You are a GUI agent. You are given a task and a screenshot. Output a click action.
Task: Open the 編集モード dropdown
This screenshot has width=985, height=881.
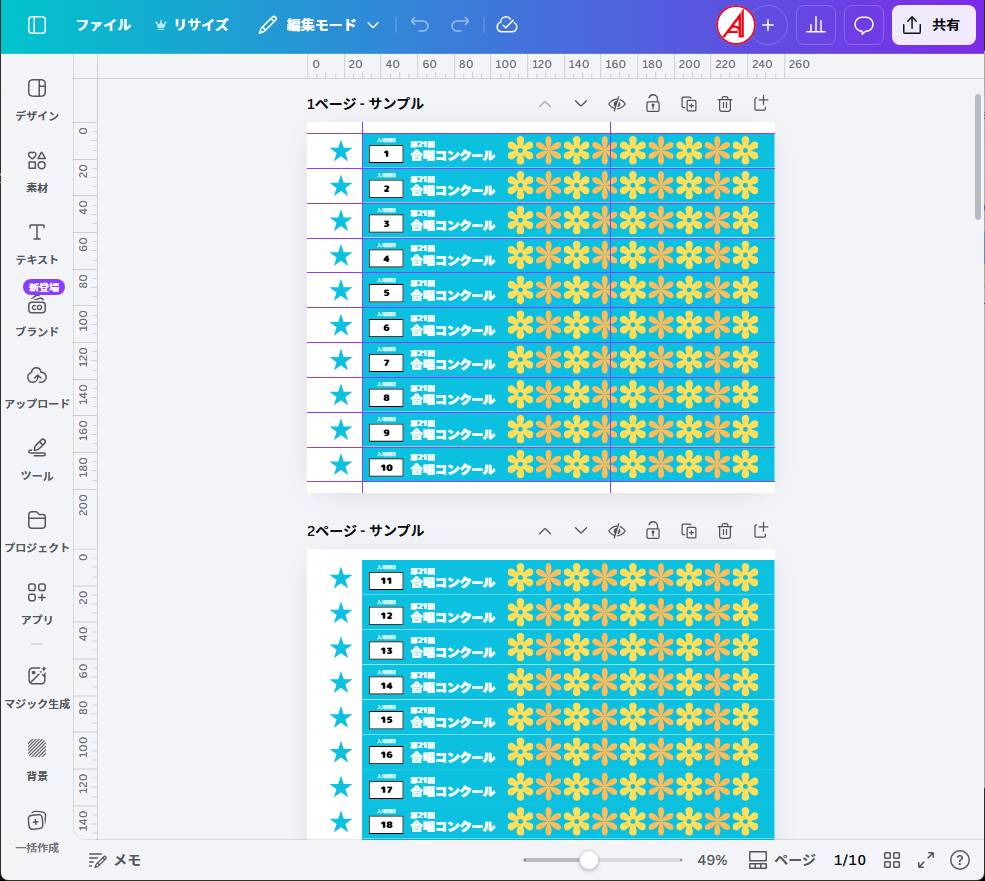(x=319, y=25)
